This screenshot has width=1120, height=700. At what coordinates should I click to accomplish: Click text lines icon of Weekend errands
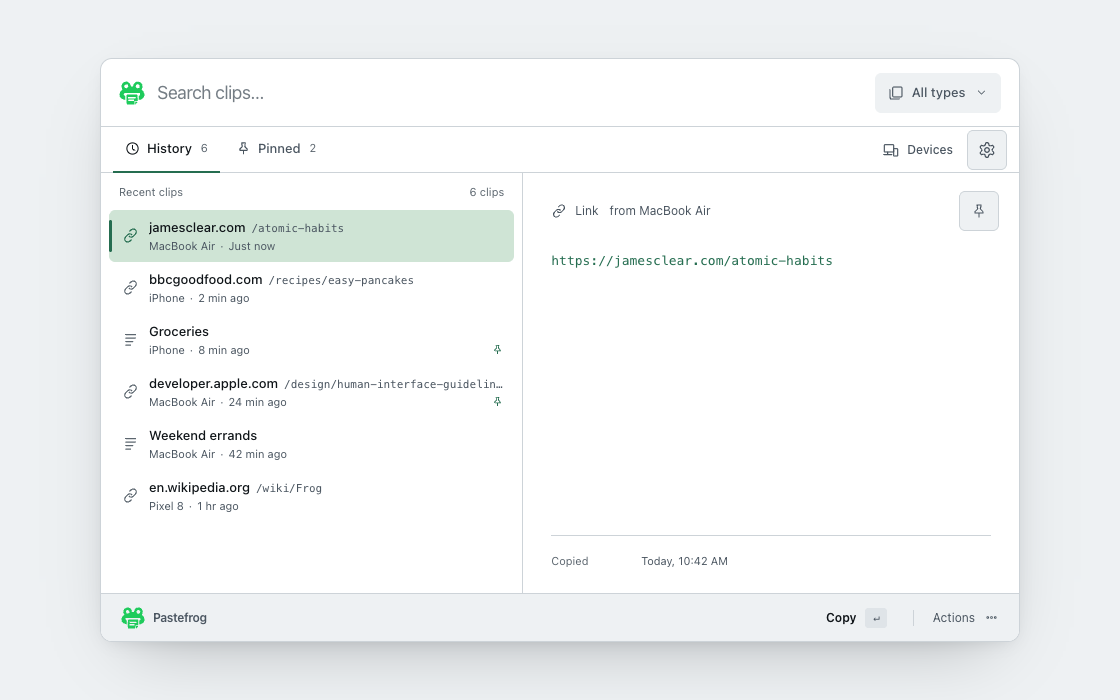click(130, 444)
